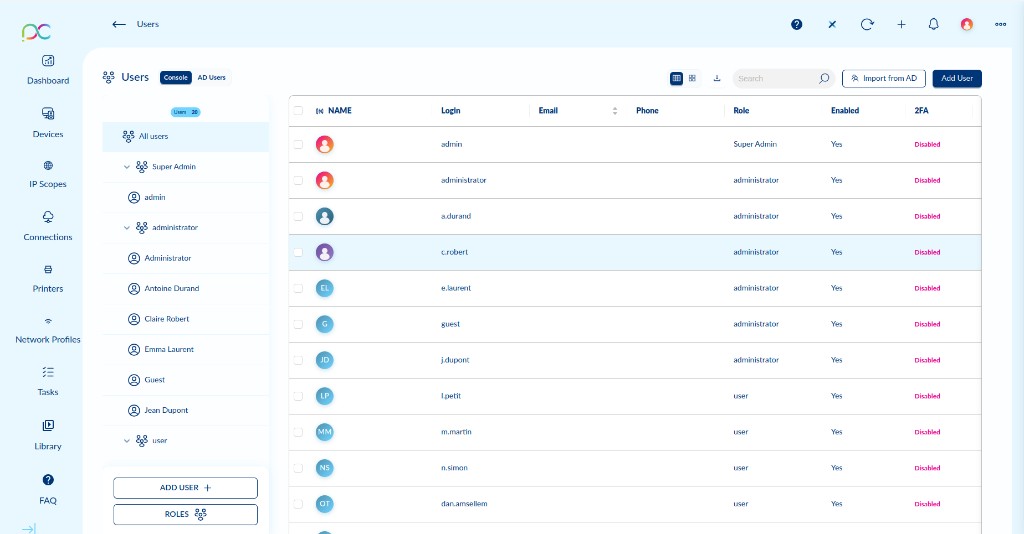
Task: Click the n.simon login cell
Action: [x=454, y=468]
